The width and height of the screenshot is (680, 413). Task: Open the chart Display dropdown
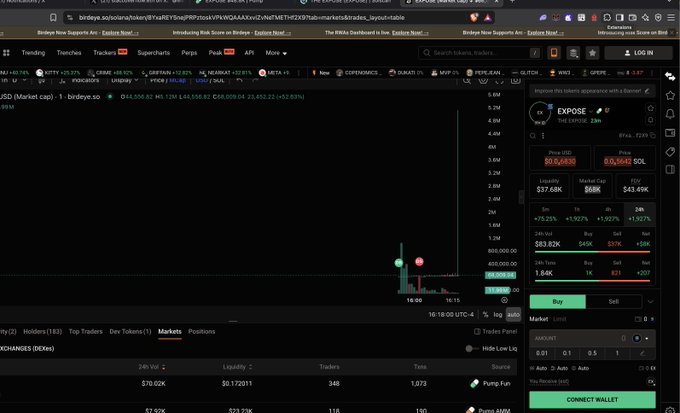[x=124, y=81]
